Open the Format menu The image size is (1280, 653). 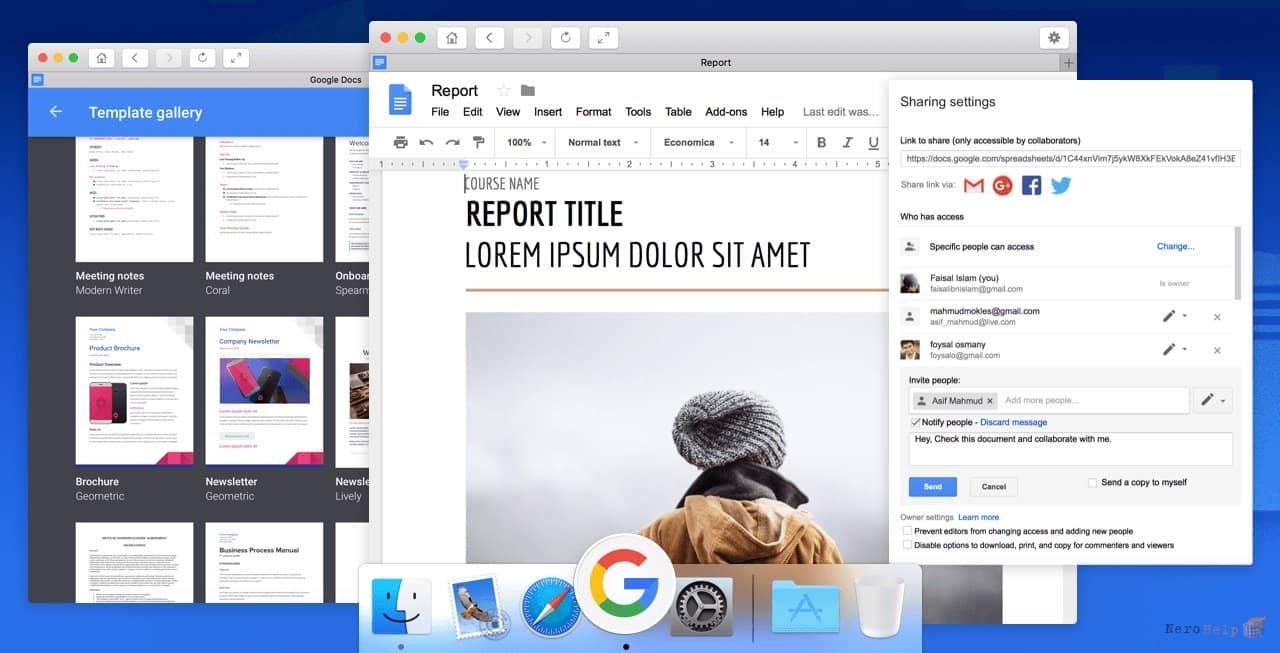(x=593, y=112)
